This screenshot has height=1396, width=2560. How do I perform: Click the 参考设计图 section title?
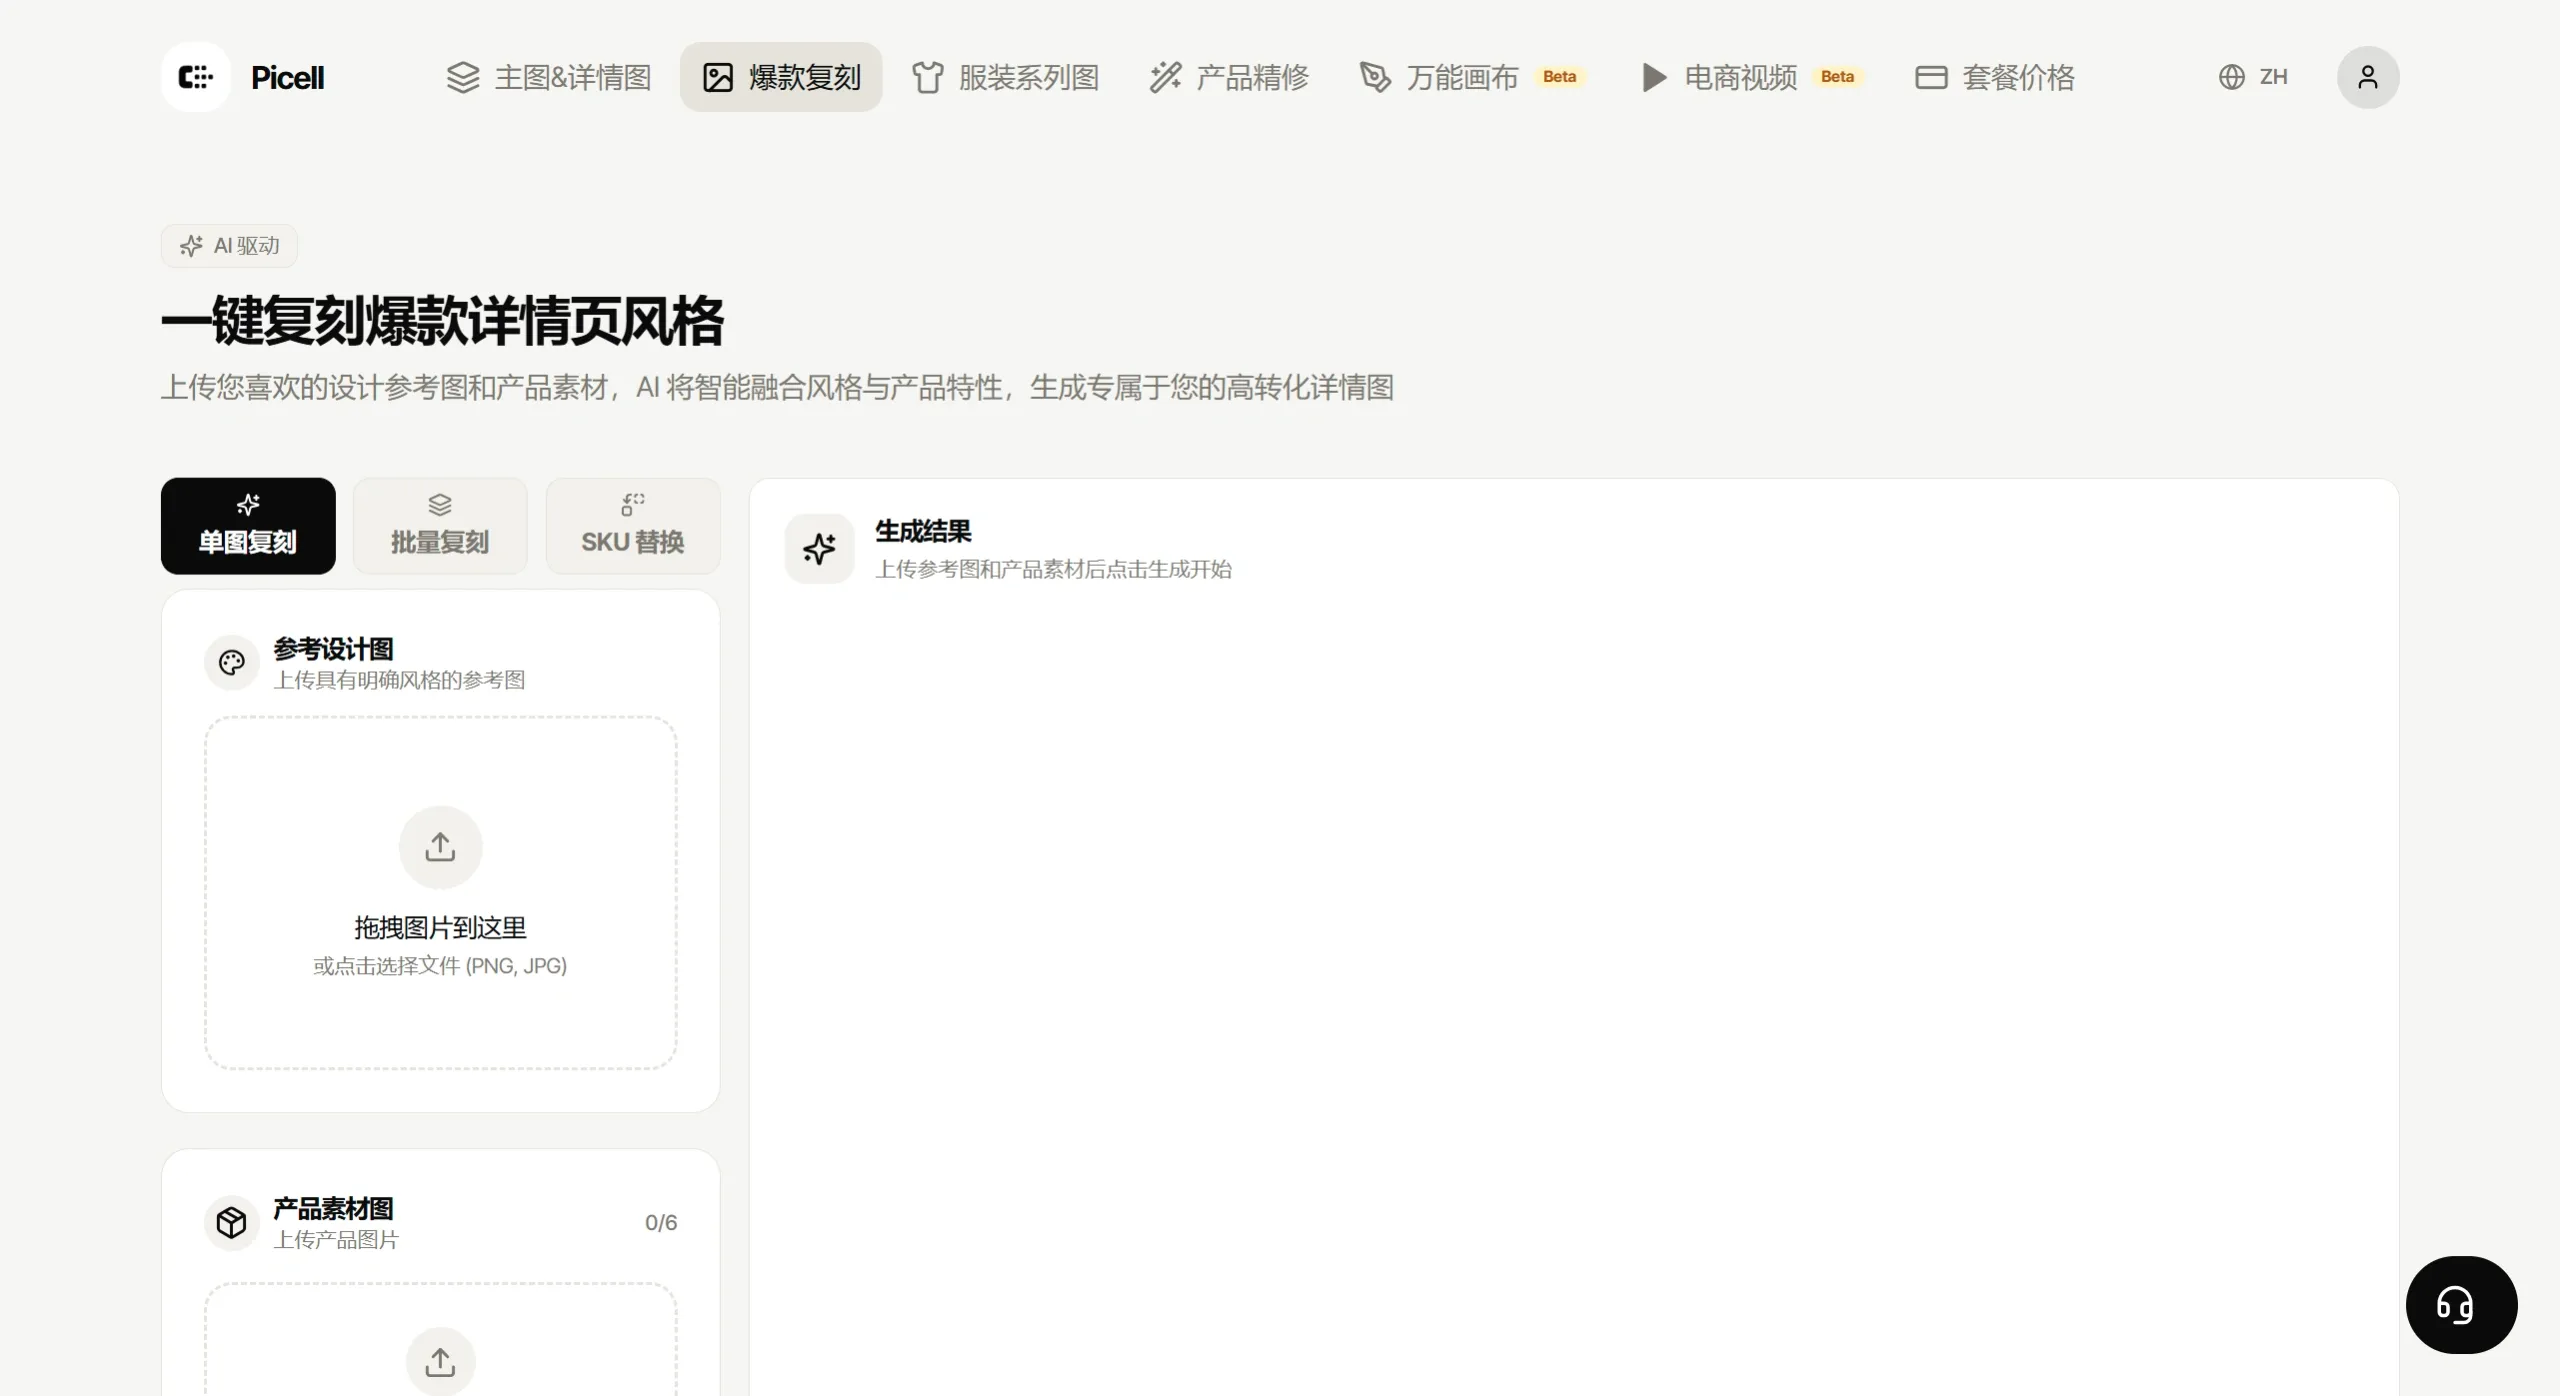[334, 649]
